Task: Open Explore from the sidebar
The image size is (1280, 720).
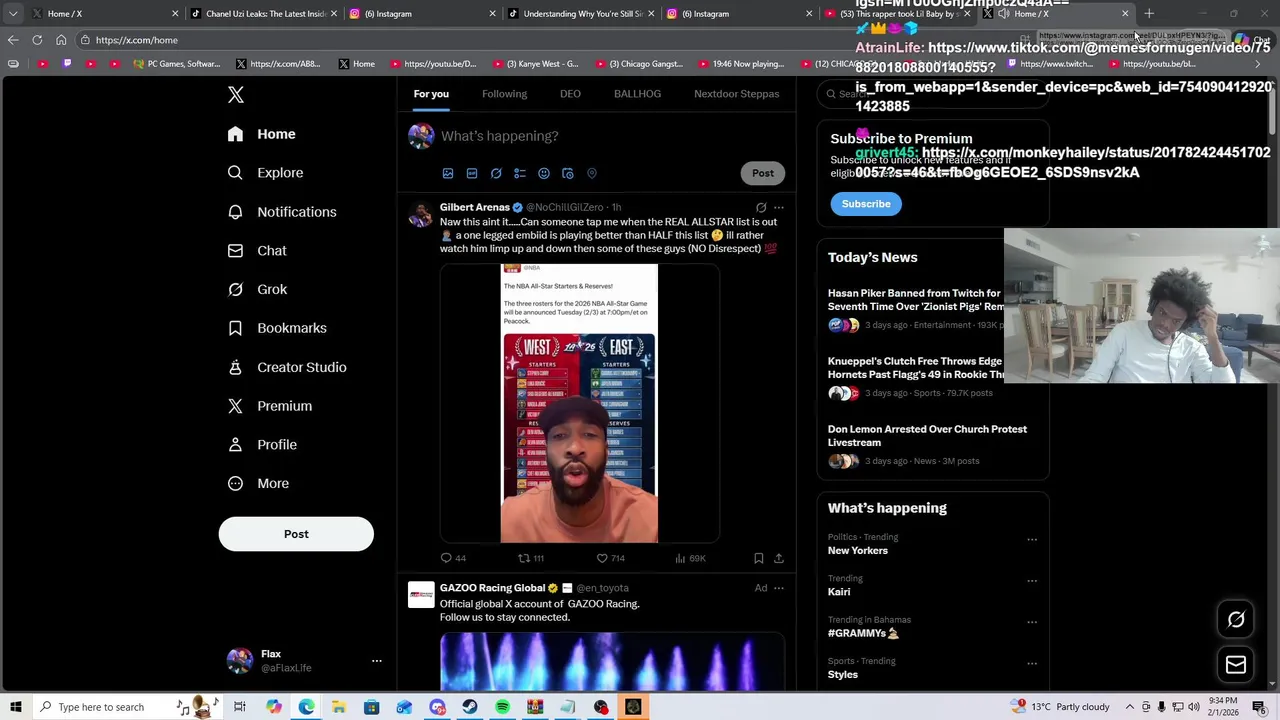Action: tap(265, 173)
